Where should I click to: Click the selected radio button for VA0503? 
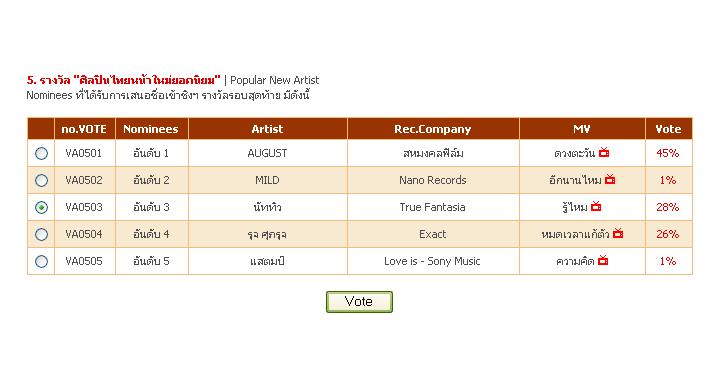click(41, 207)
